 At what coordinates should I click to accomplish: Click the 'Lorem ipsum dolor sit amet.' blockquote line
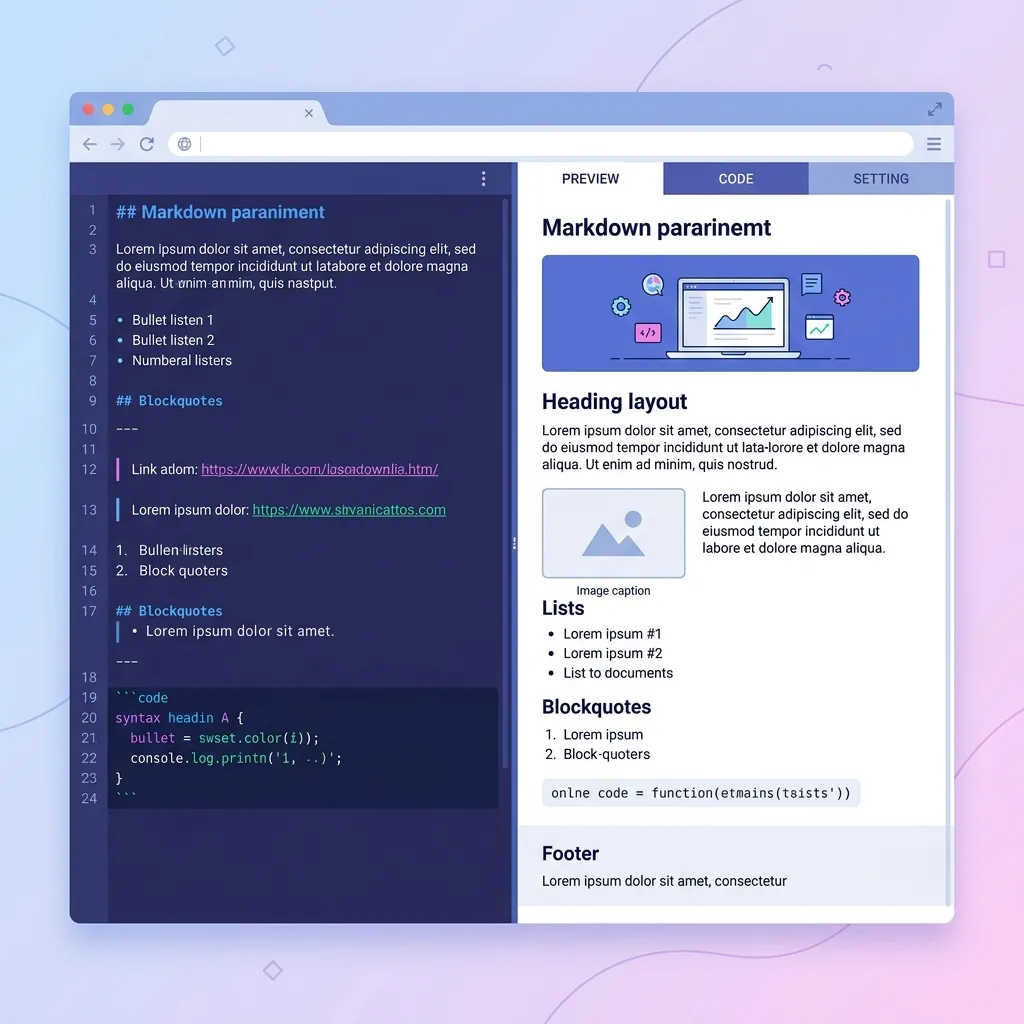coord(240,632)
